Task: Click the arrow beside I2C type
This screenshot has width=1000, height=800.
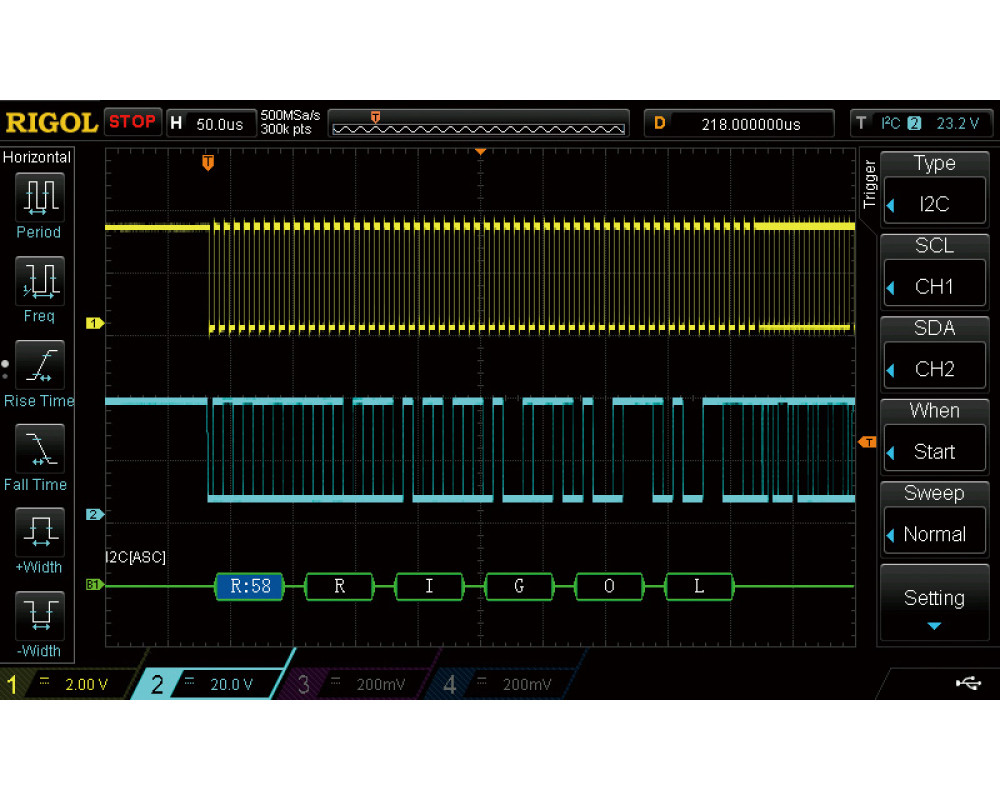Action: pos(891,205)
